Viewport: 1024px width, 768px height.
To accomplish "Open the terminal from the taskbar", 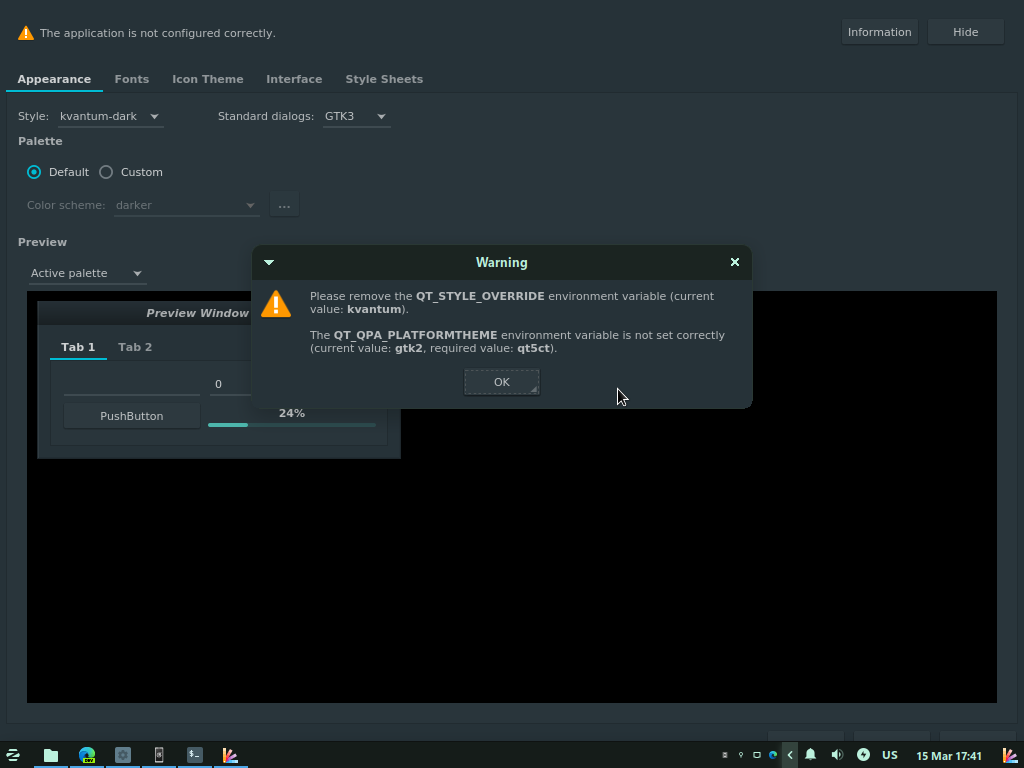I will [195, 755].
